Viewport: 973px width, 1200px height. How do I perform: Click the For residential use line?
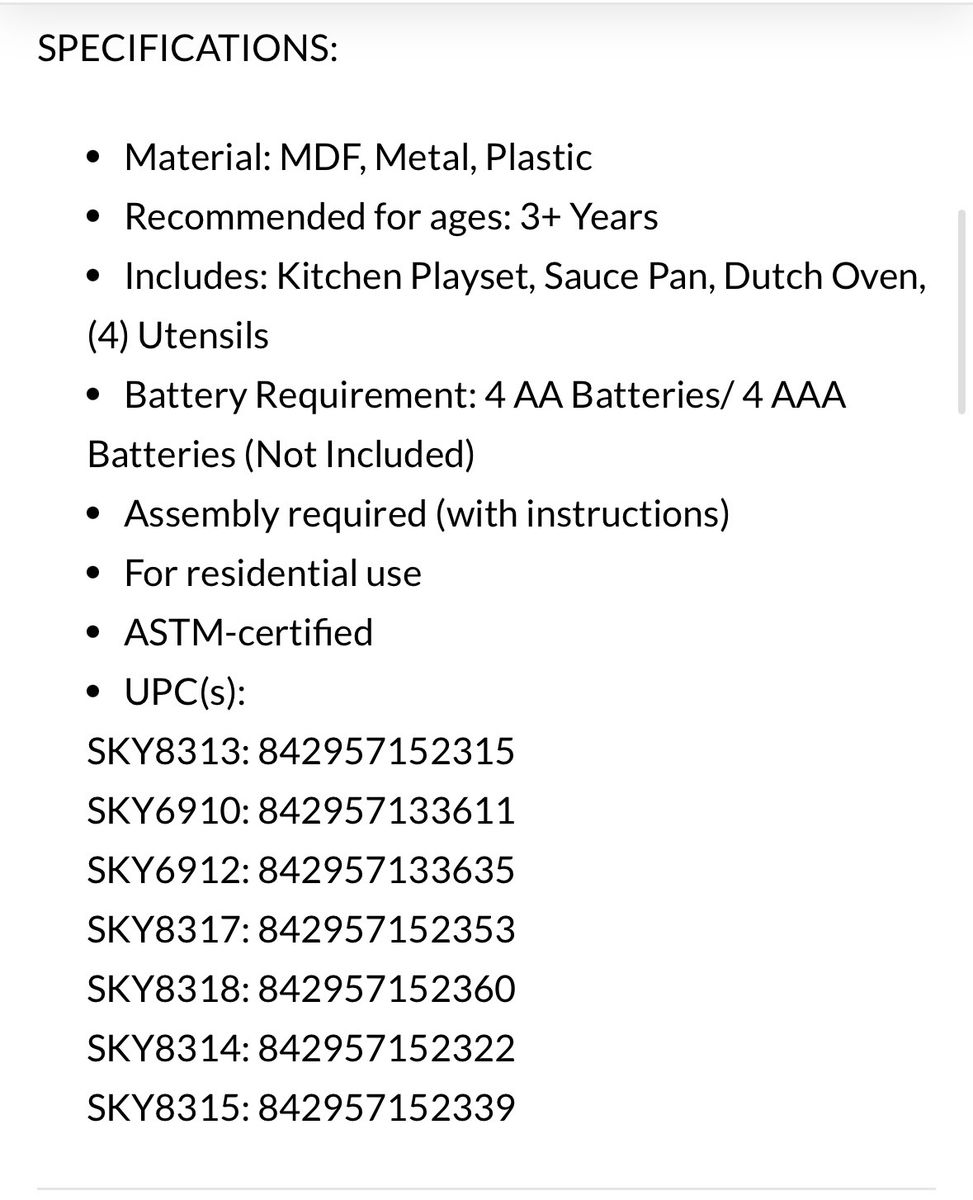tap(272, 573)
